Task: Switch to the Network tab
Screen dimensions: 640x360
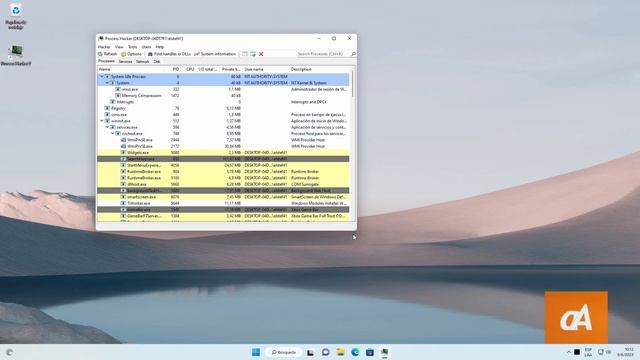Action: point(142,62)
